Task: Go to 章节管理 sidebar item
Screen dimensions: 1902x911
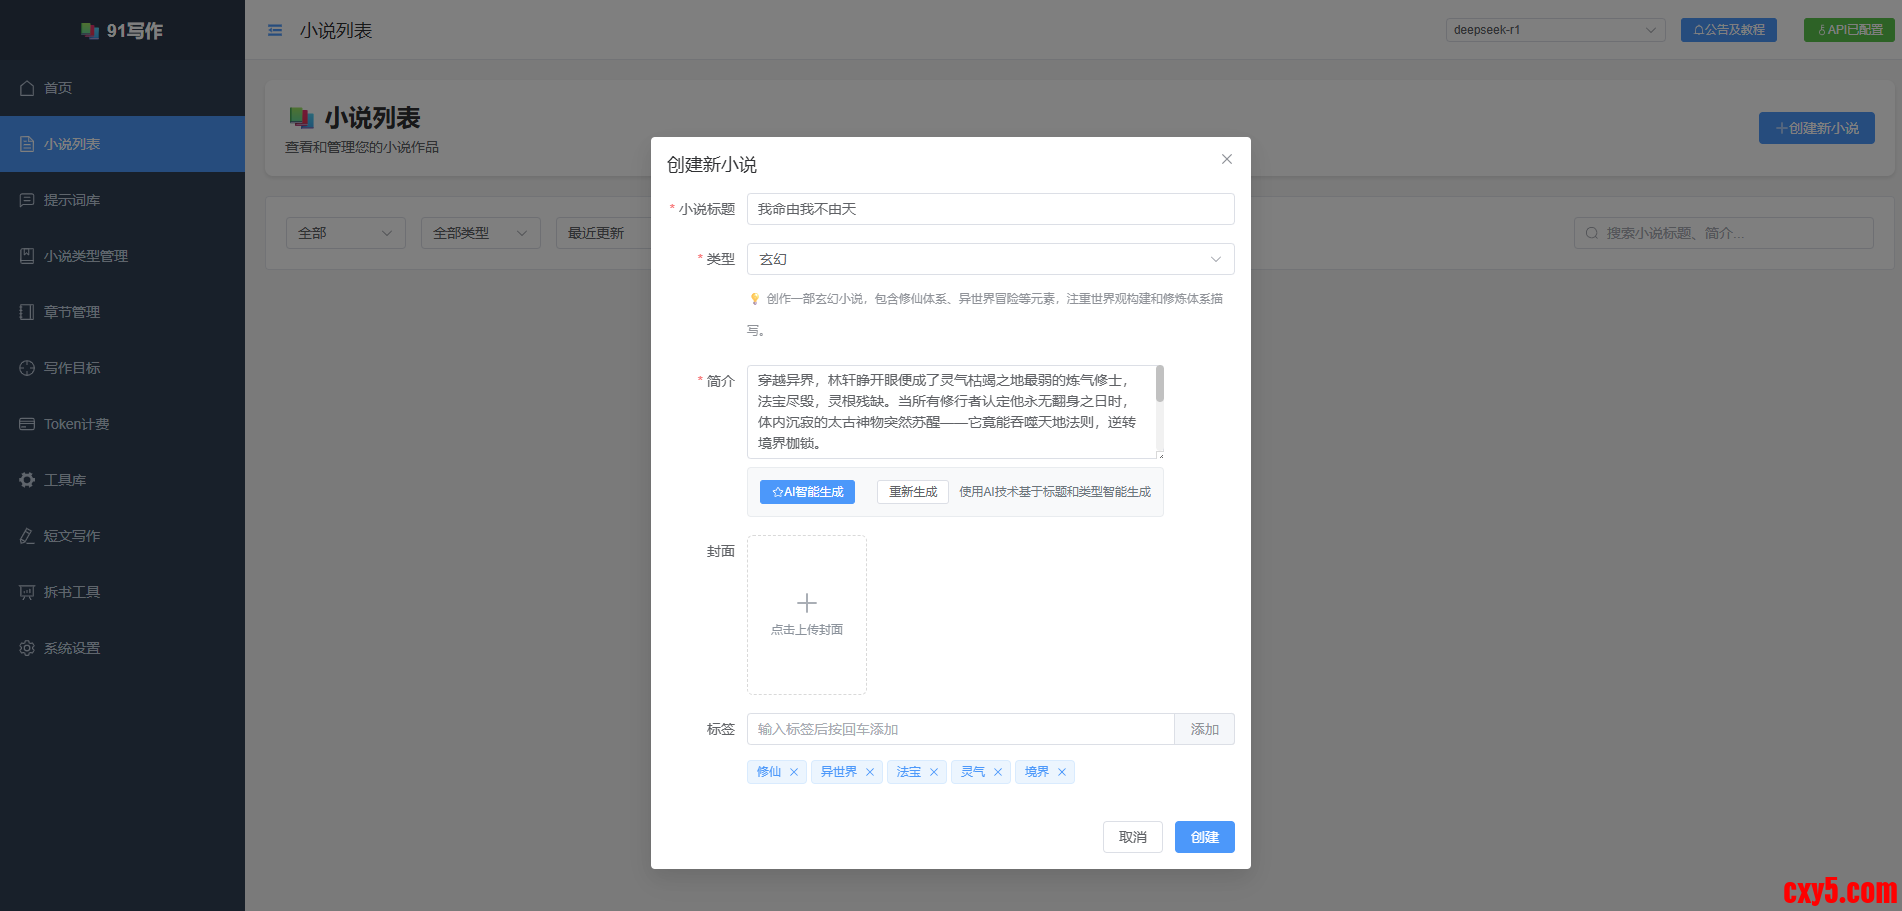Action: click(72, 312)
